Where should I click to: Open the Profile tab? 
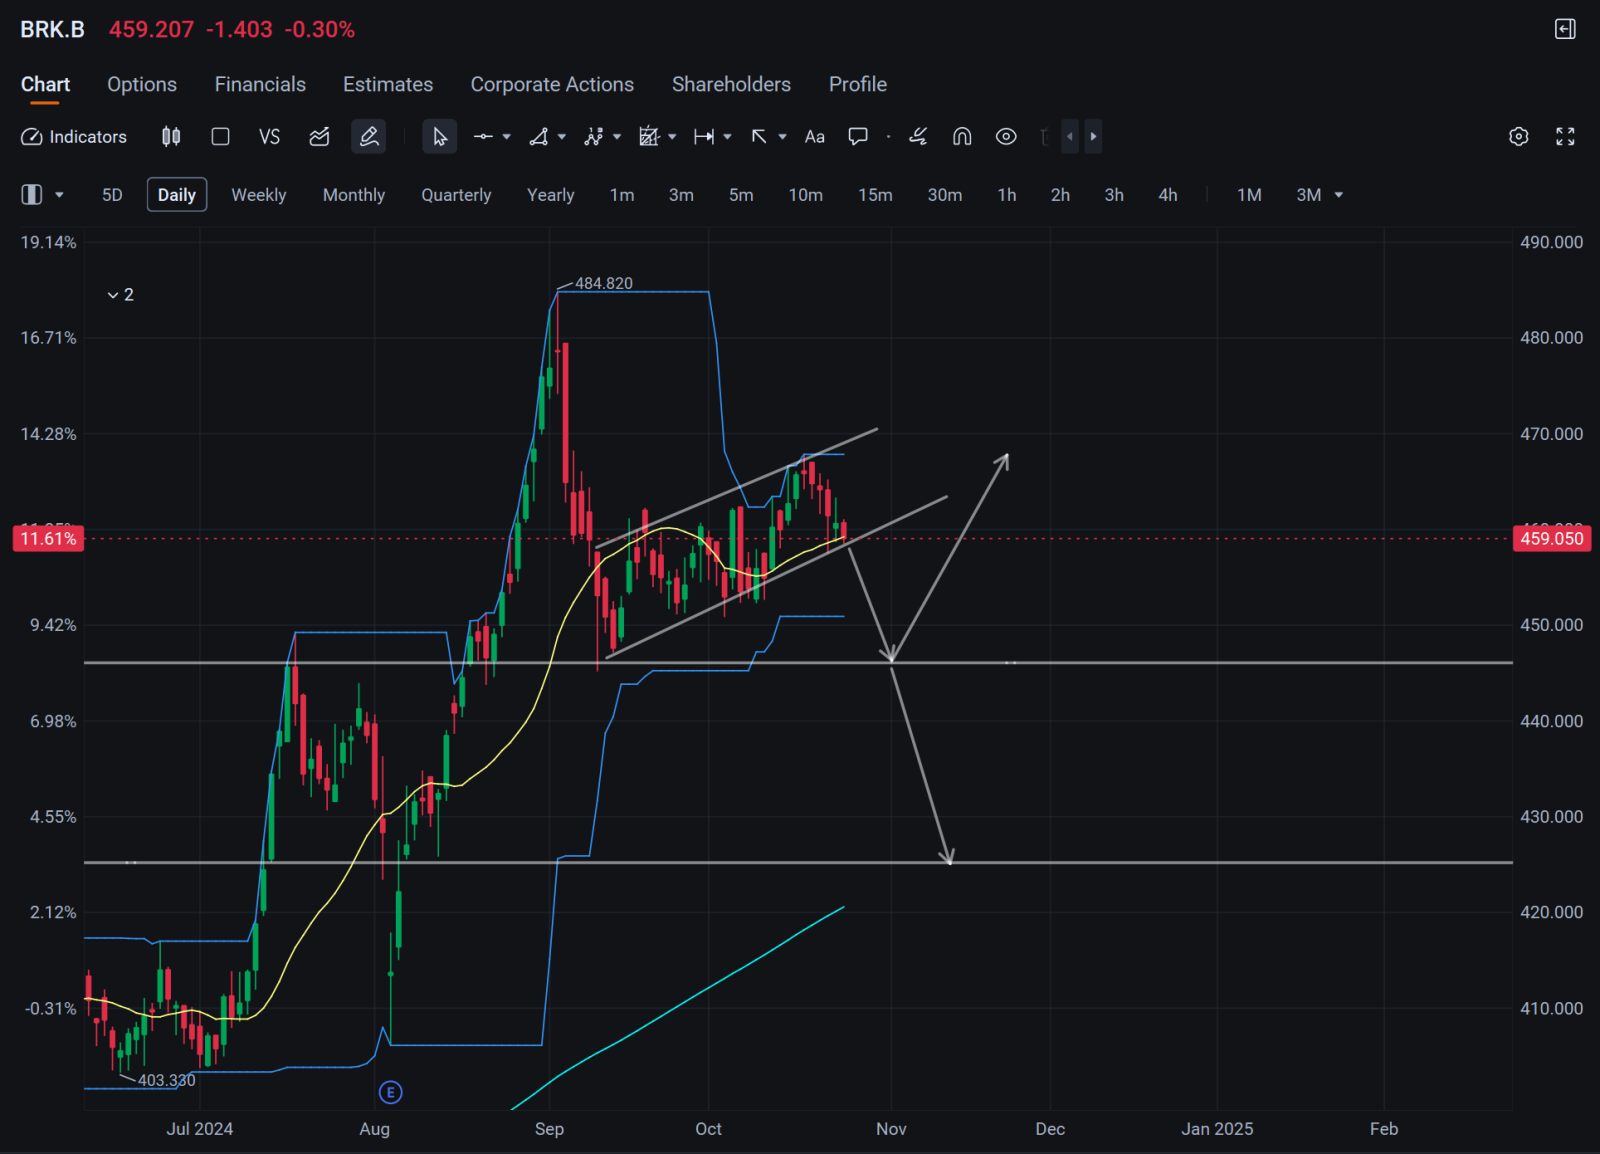point(858,85)
